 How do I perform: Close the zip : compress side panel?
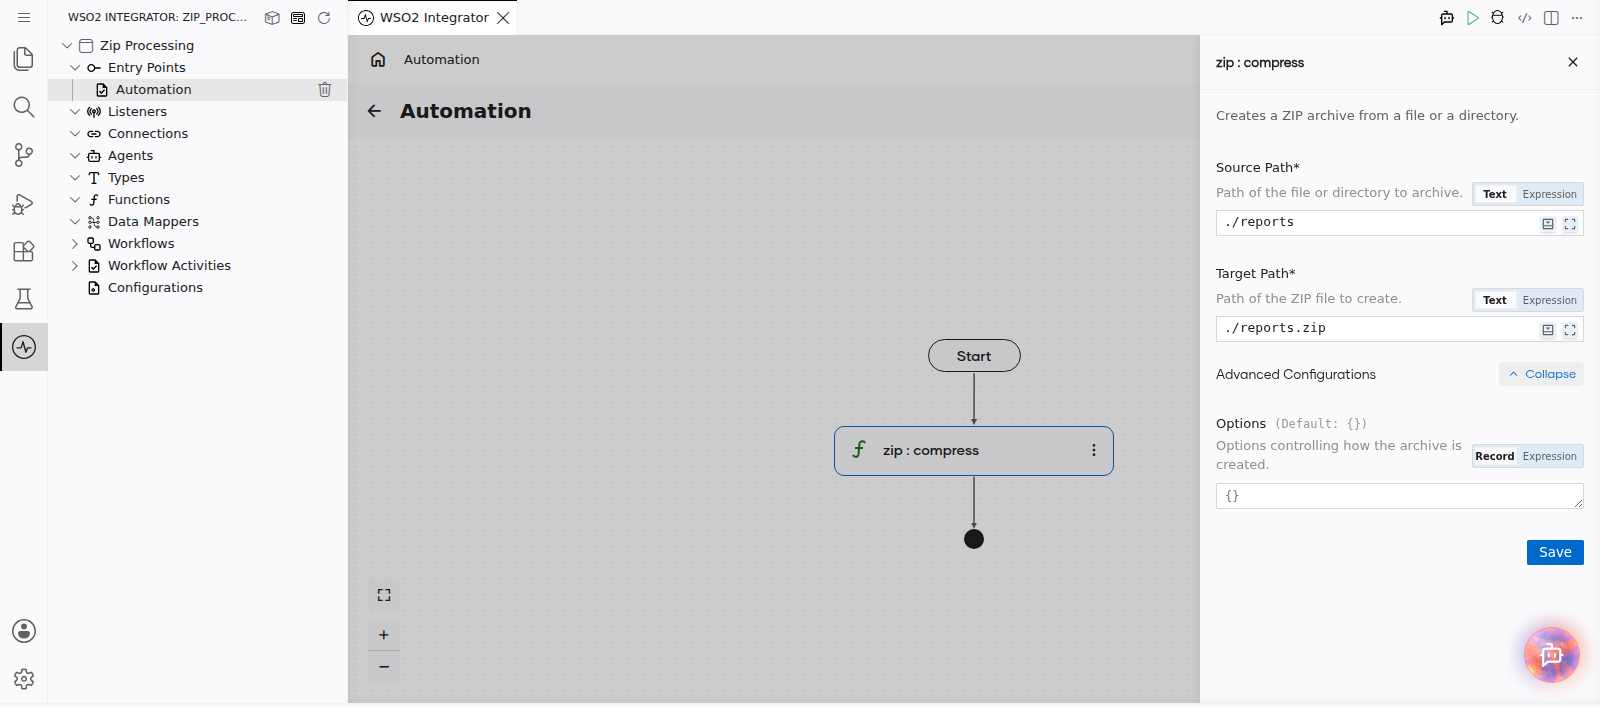(1573, 62)
